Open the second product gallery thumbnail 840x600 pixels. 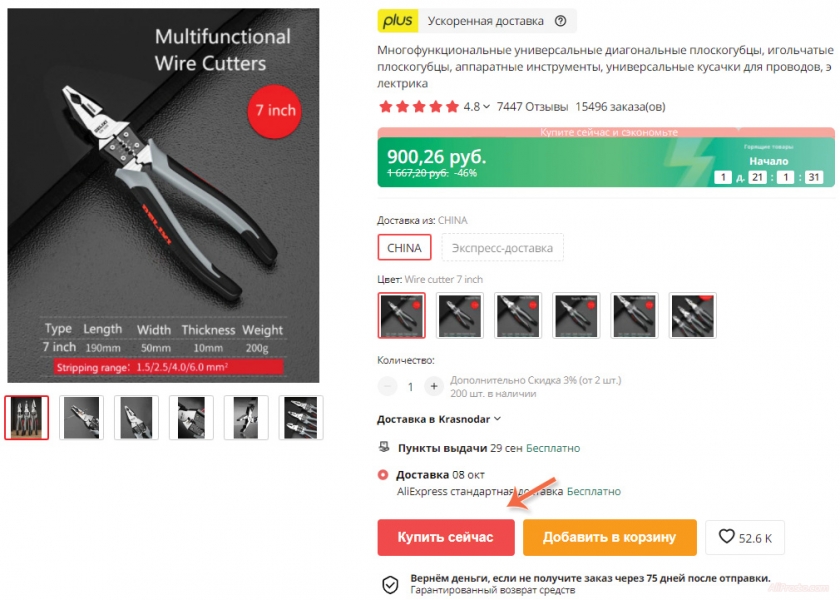(x=81, y=417)
